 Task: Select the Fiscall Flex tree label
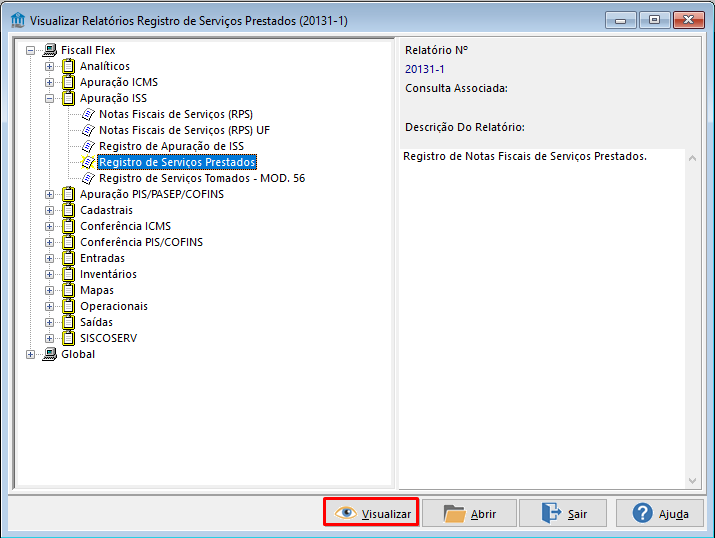88,50
